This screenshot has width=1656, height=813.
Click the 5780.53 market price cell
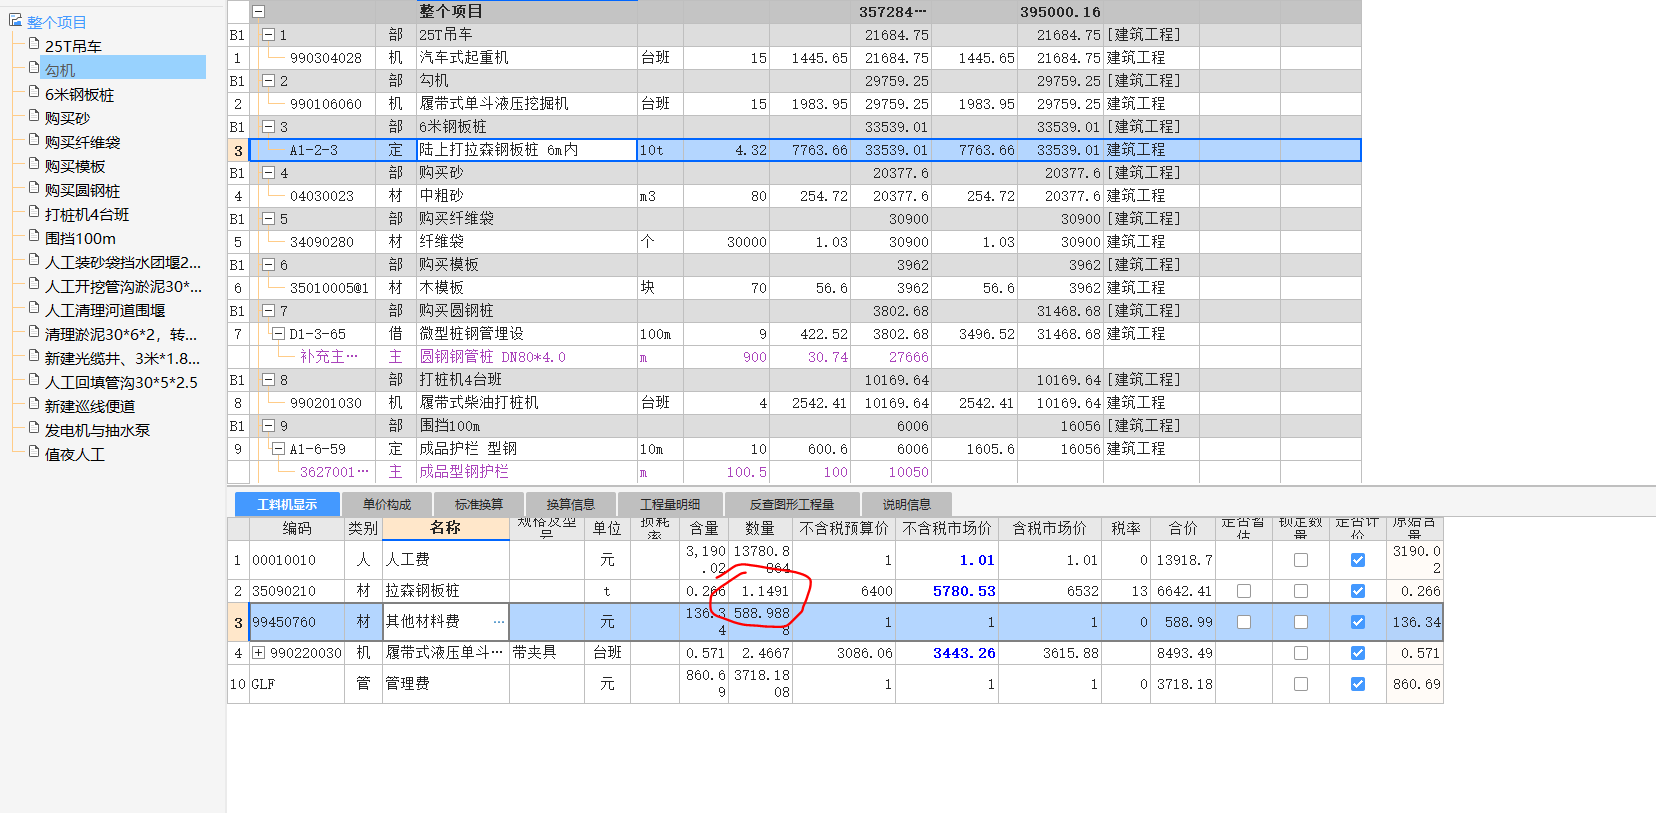947,591
